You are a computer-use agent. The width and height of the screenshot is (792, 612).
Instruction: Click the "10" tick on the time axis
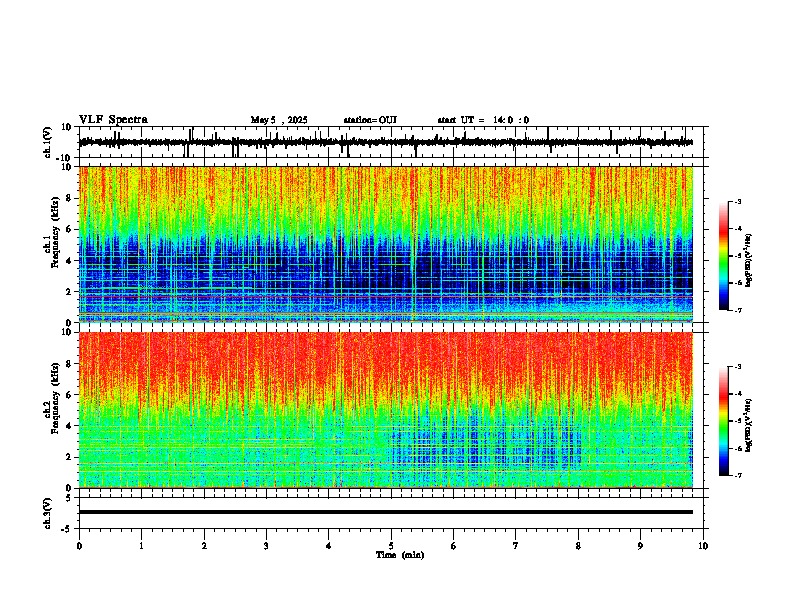pos(703,546)
